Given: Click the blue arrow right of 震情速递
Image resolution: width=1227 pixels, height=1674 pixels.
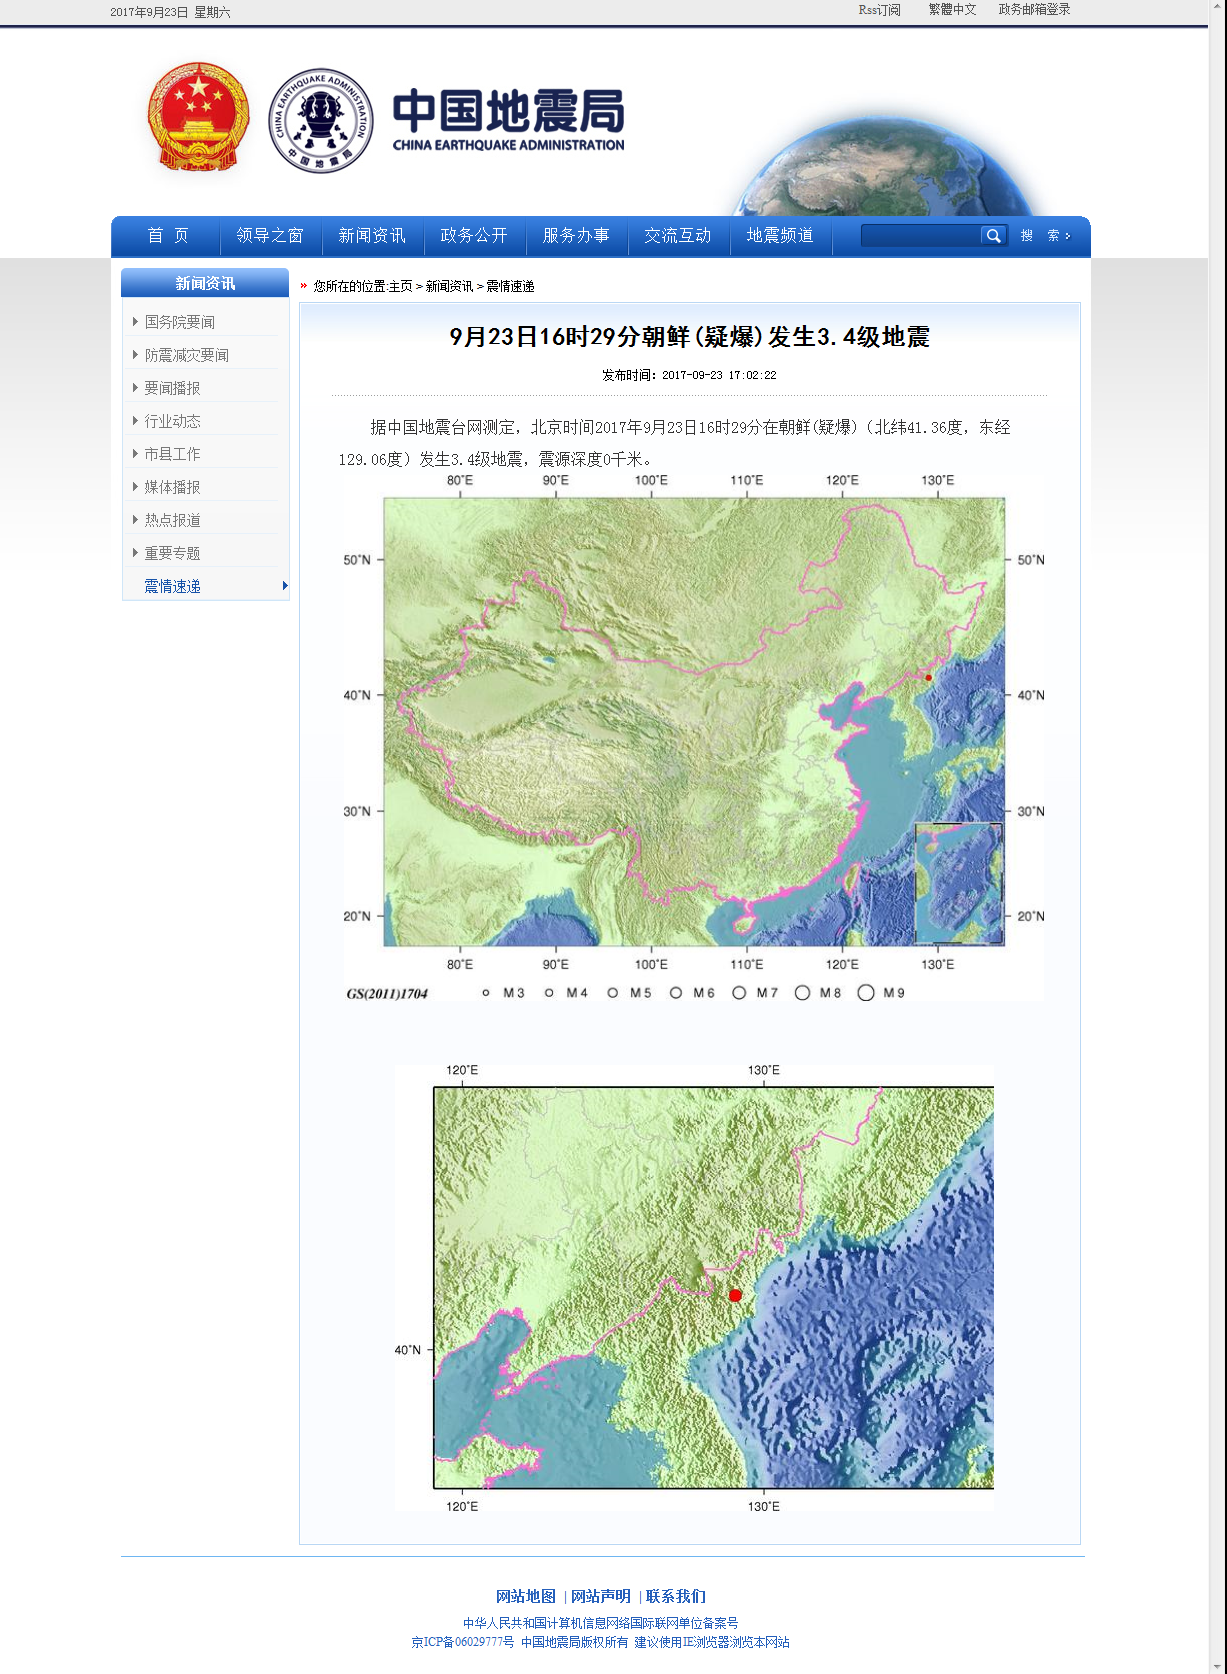Looking at the screenshot, I should [x=285, y=586].
